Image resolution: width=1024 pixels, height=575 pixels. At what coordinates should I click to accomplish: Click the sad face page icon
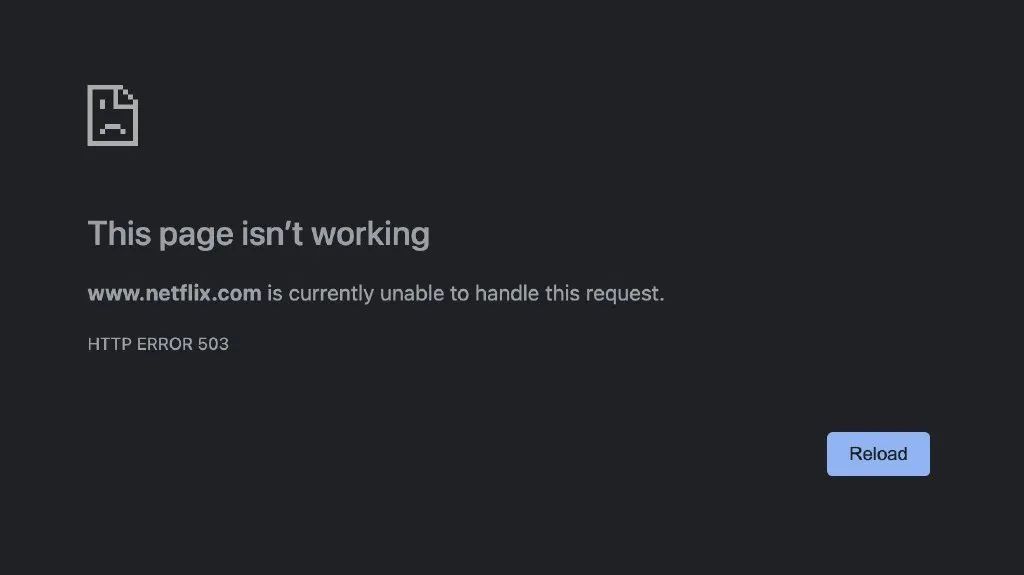(112, 116)
